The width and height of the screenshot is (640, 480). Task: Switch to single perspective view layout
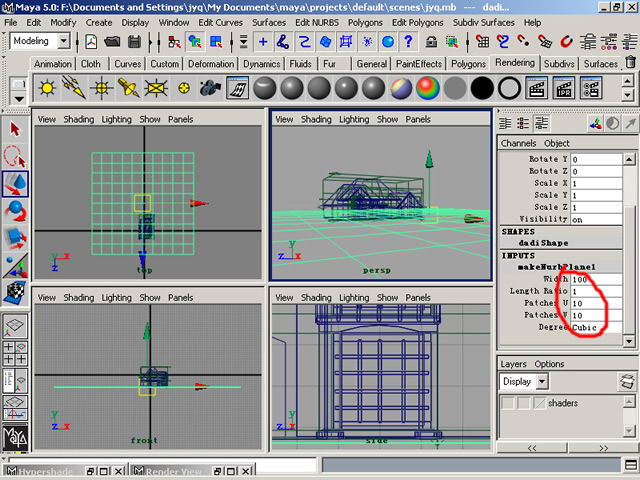(15, 326)
